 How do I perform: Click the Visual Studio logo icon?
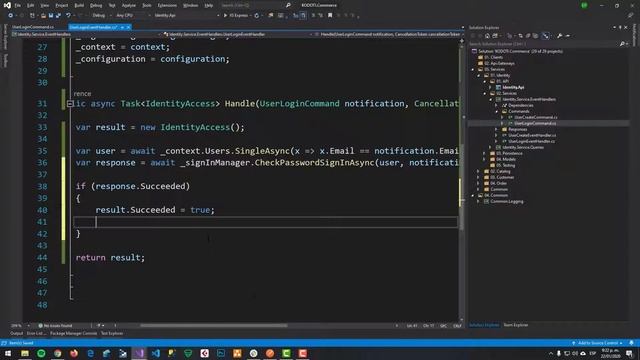(x=7, y=5)
